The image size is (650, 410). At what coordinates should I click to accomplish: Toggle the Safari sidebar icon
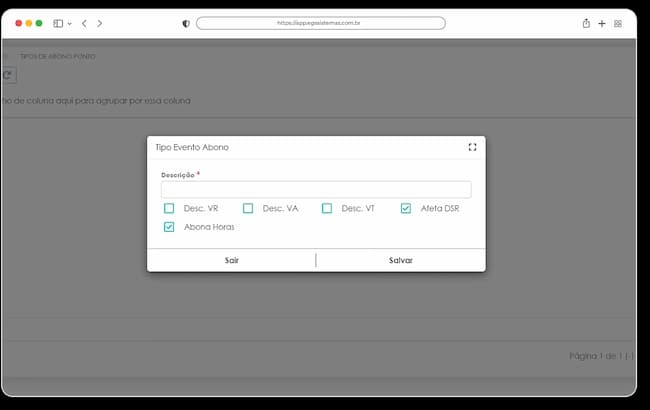coord(58,24)
